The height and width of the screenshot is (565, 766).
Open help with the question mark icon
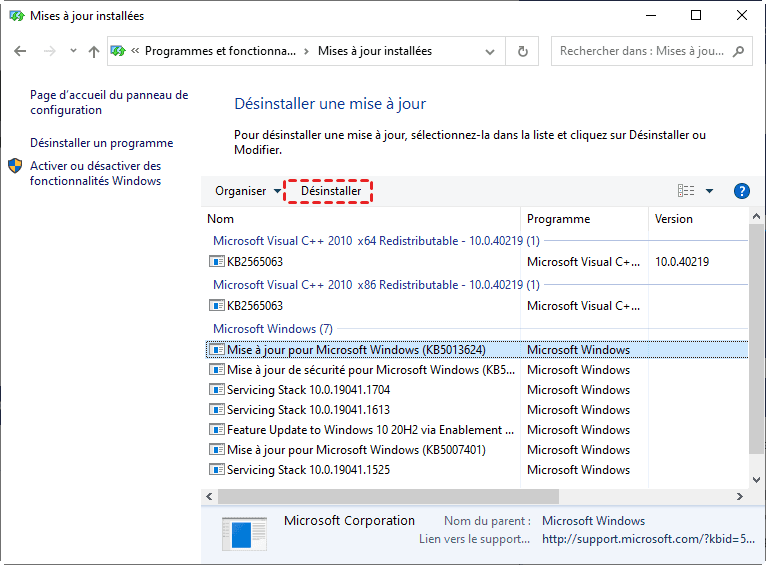[x=742, y=191]
